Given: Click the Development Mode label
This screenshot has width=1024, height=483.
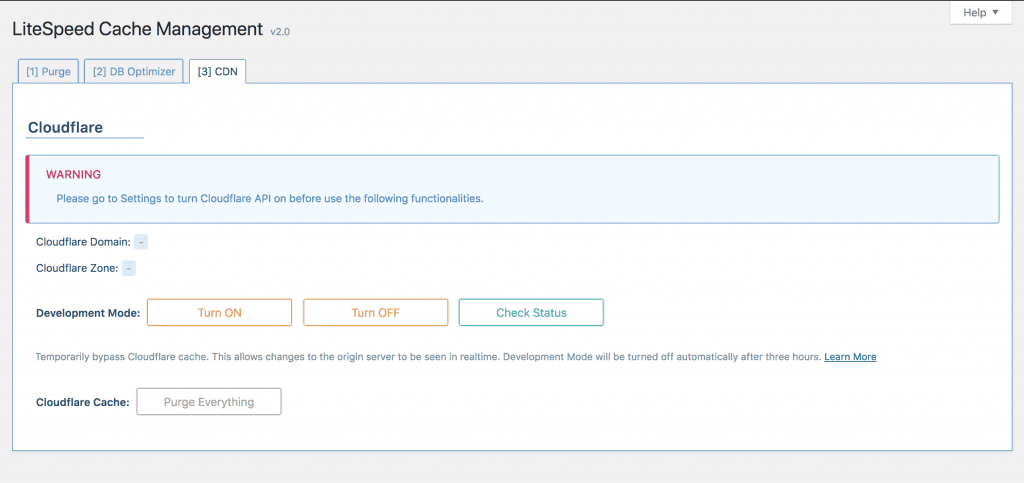Looking at the screenshot, I should tap(88, 313).
